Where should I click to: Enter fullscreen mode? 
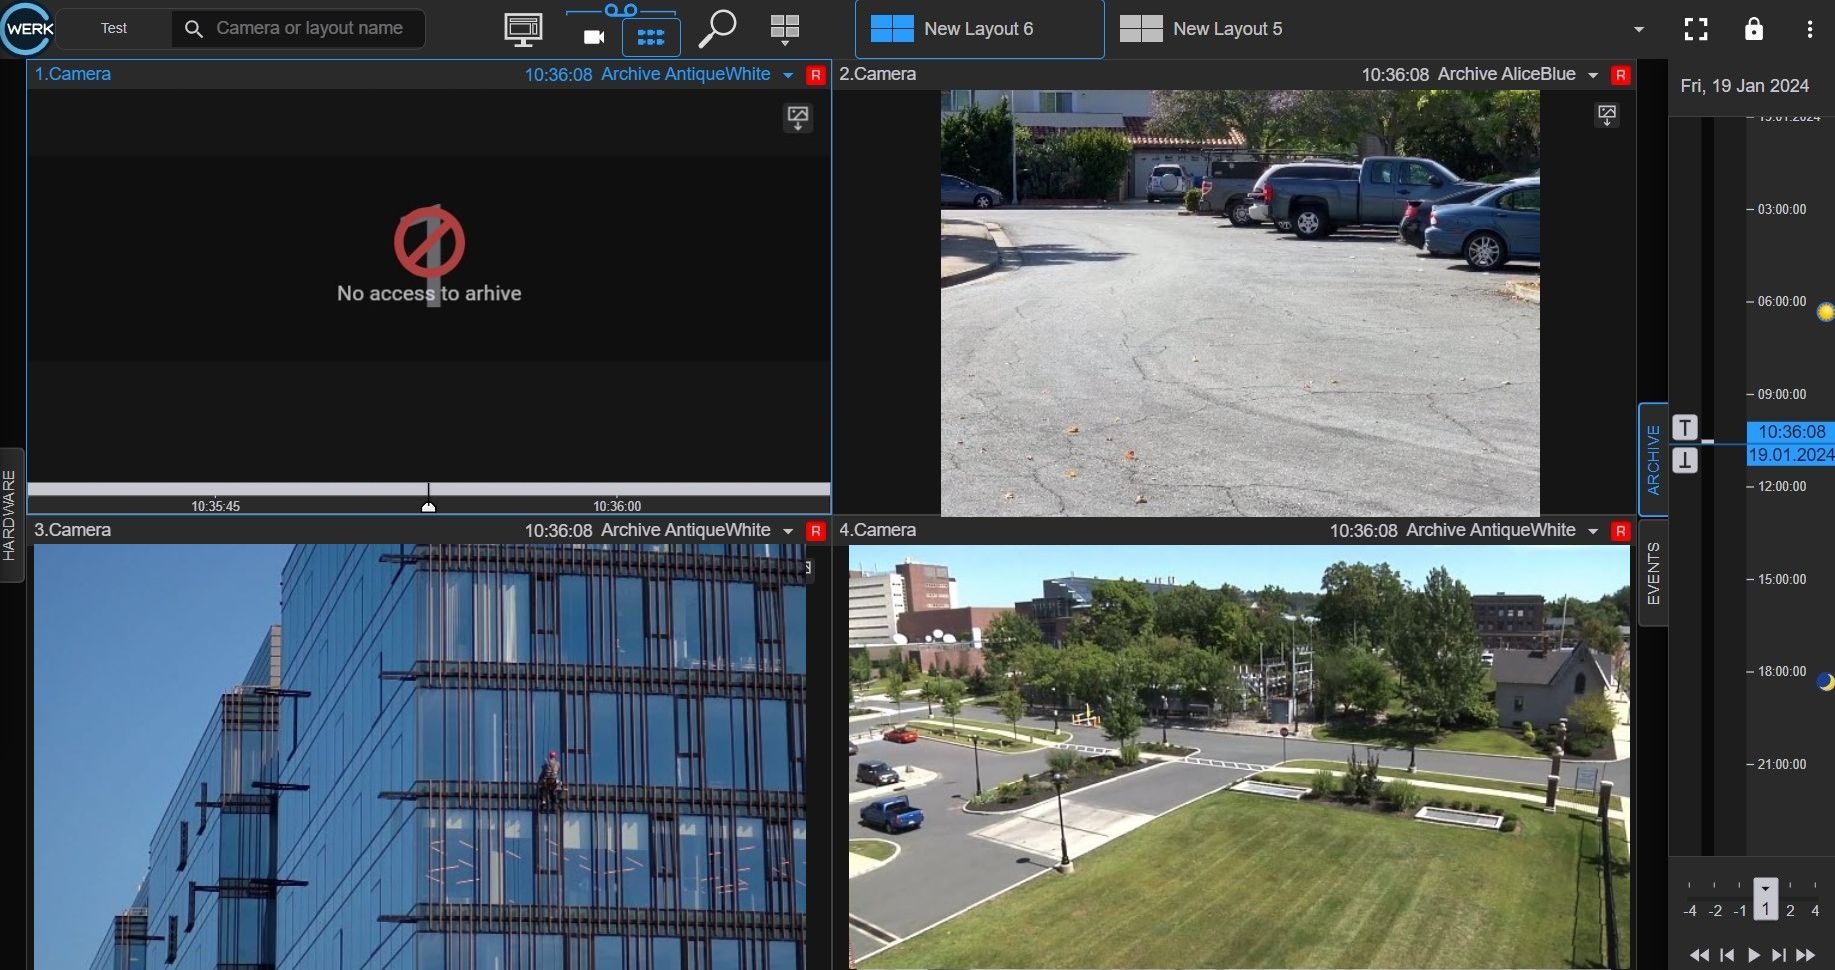tap(1696, 29)
